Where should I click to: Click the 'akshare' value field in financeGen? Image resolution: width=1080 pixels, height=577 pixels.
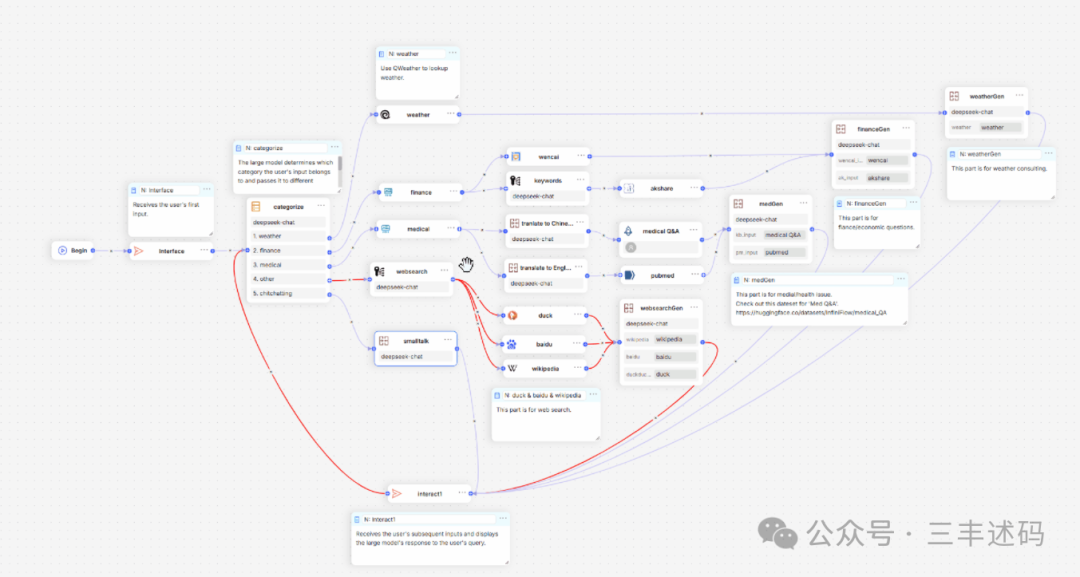click(886, 178)
